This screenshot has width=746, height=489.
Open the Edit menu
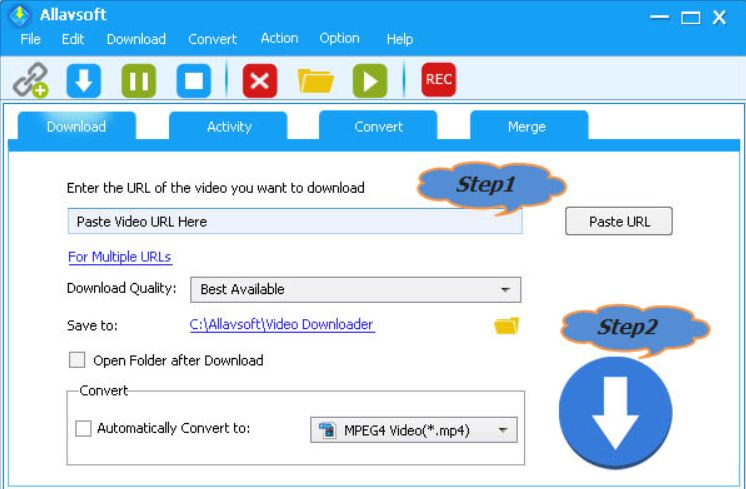[73, 39]
